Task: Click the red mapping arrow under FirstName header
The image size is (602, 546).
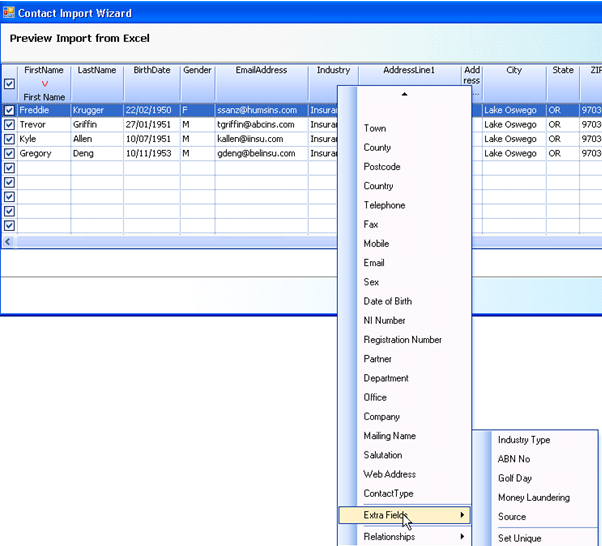Action: pyautogui.click(x=45, y=84)
